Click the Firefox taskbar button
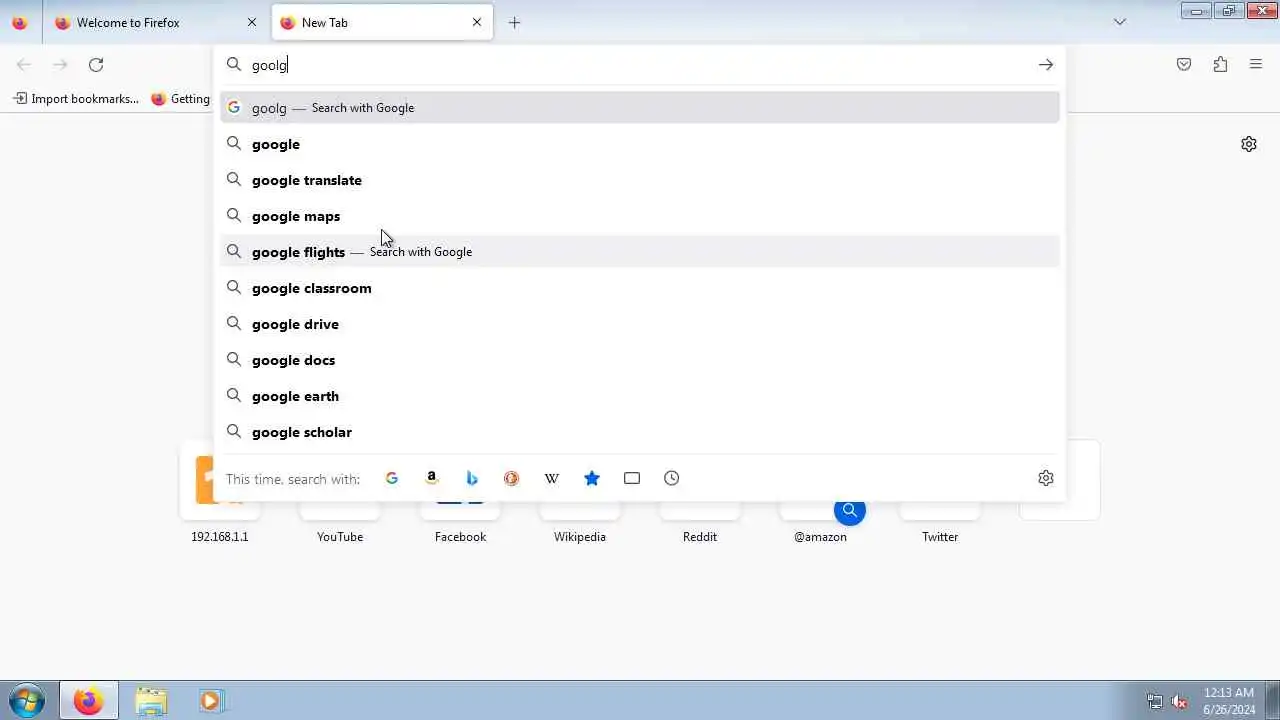1280x720 pixels. click(x=89, y=701)
